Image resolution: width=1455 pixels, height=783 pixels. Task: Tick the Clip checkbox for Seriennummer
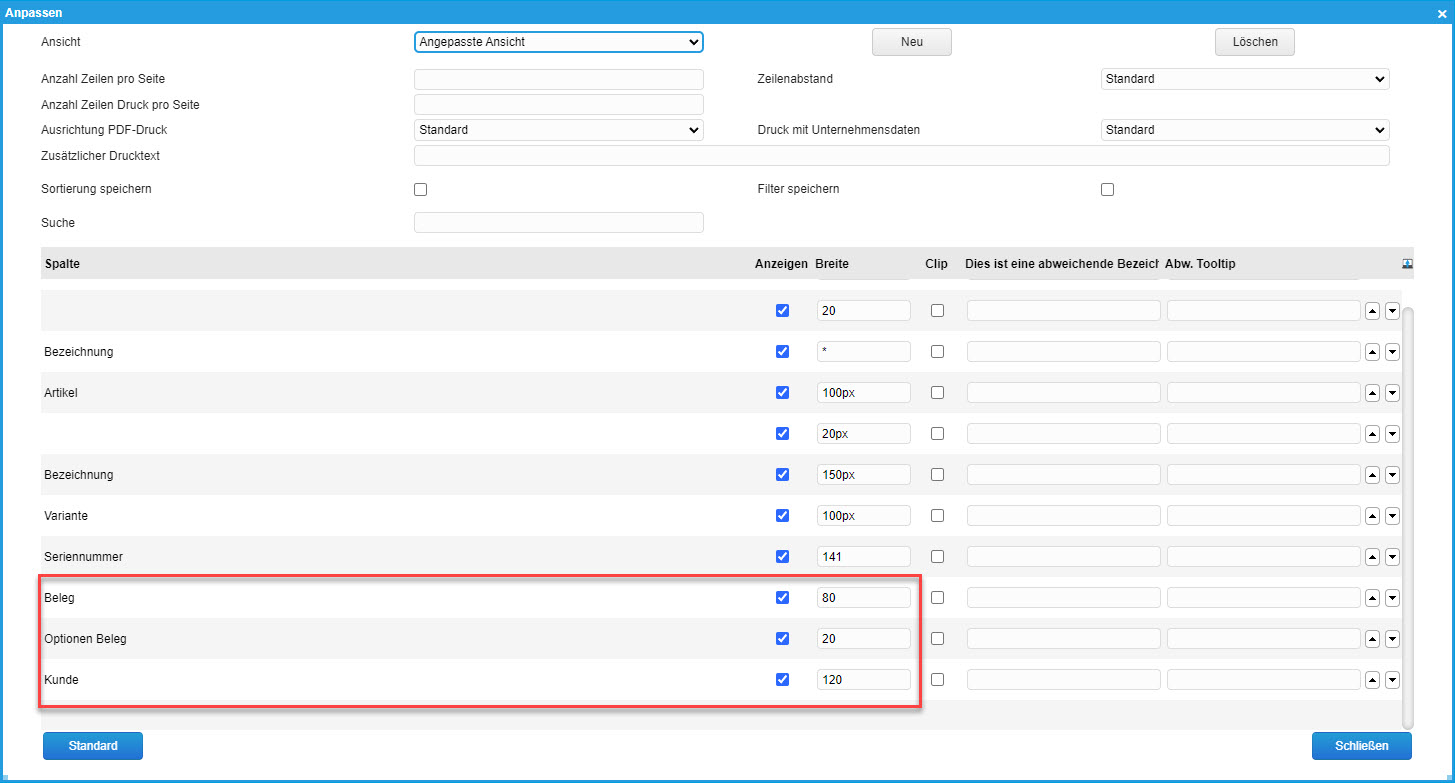coord(937,557)
